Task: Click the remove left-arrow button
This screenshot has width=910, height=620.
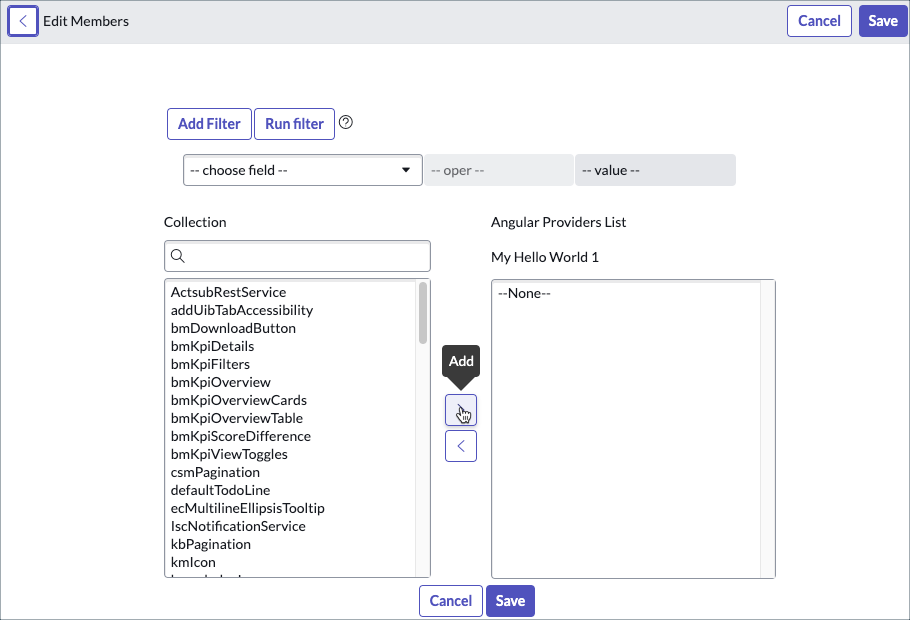Action: 461,445
